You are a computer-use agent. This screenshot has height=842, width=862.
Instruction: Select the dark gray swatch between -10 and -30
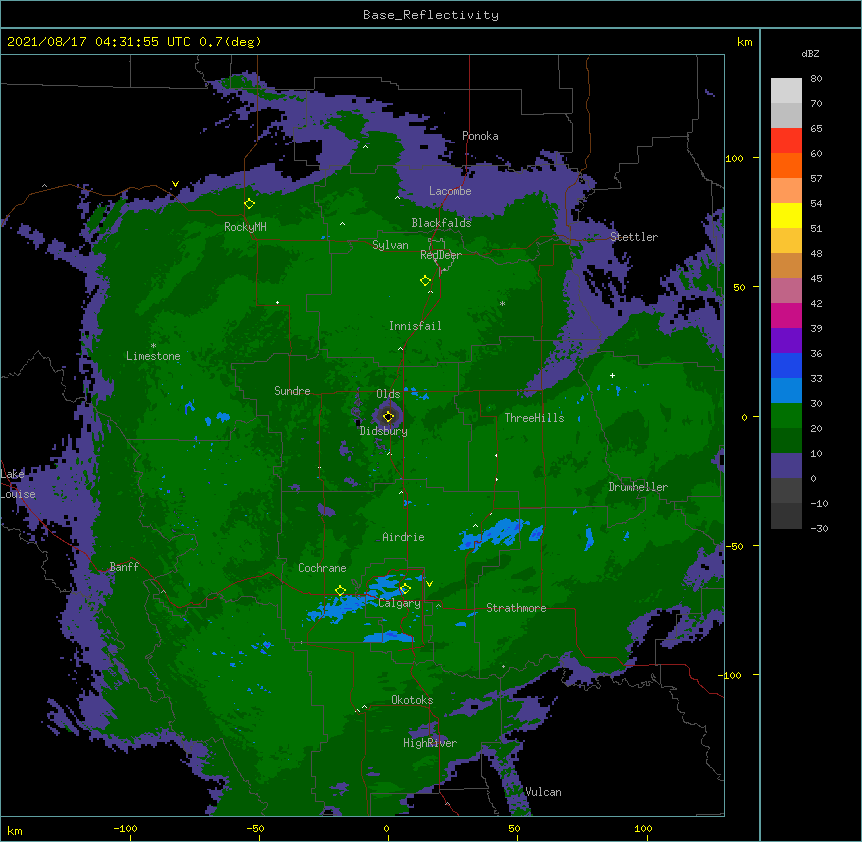[x=786, y=516]
